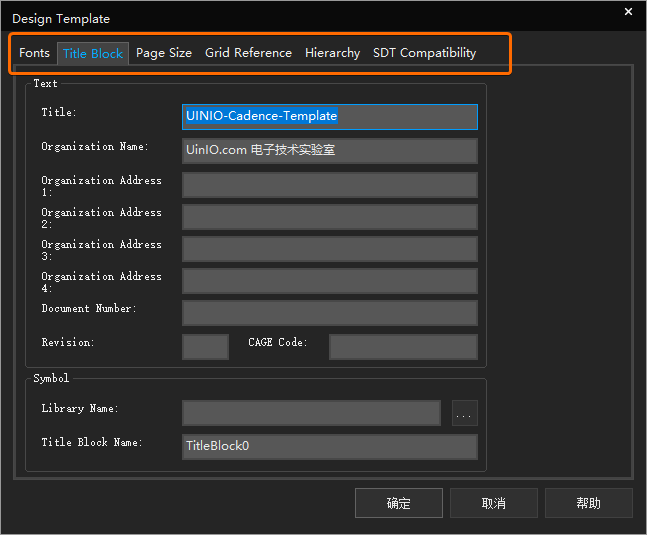
Task: Select the Title Block tab
Action: [x=93, y=54]
